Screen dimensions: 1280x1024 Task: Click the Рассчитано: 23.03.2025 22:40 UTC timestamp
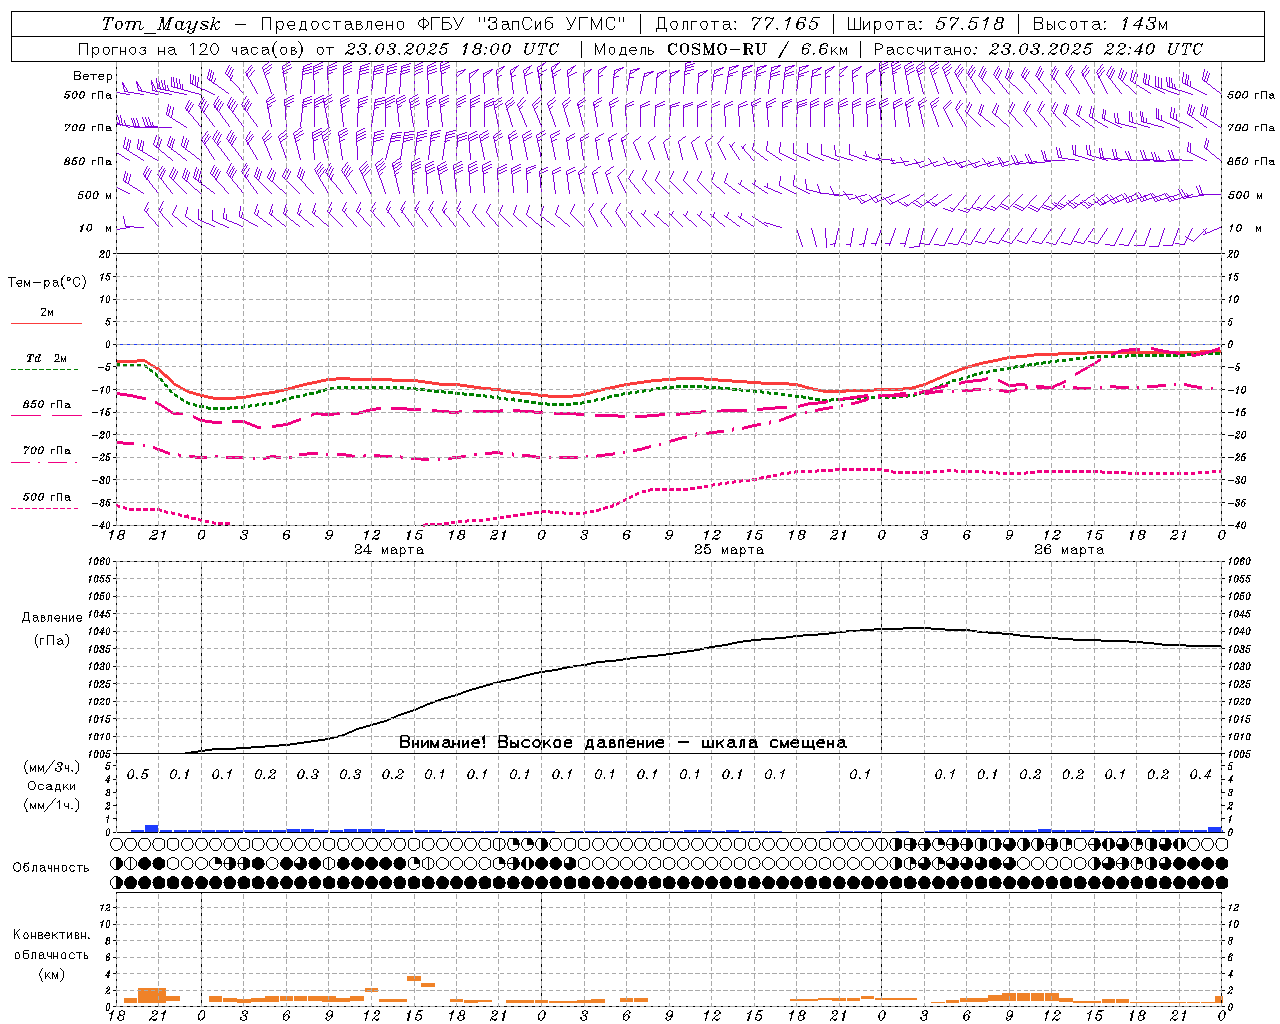click(1038, 49)
